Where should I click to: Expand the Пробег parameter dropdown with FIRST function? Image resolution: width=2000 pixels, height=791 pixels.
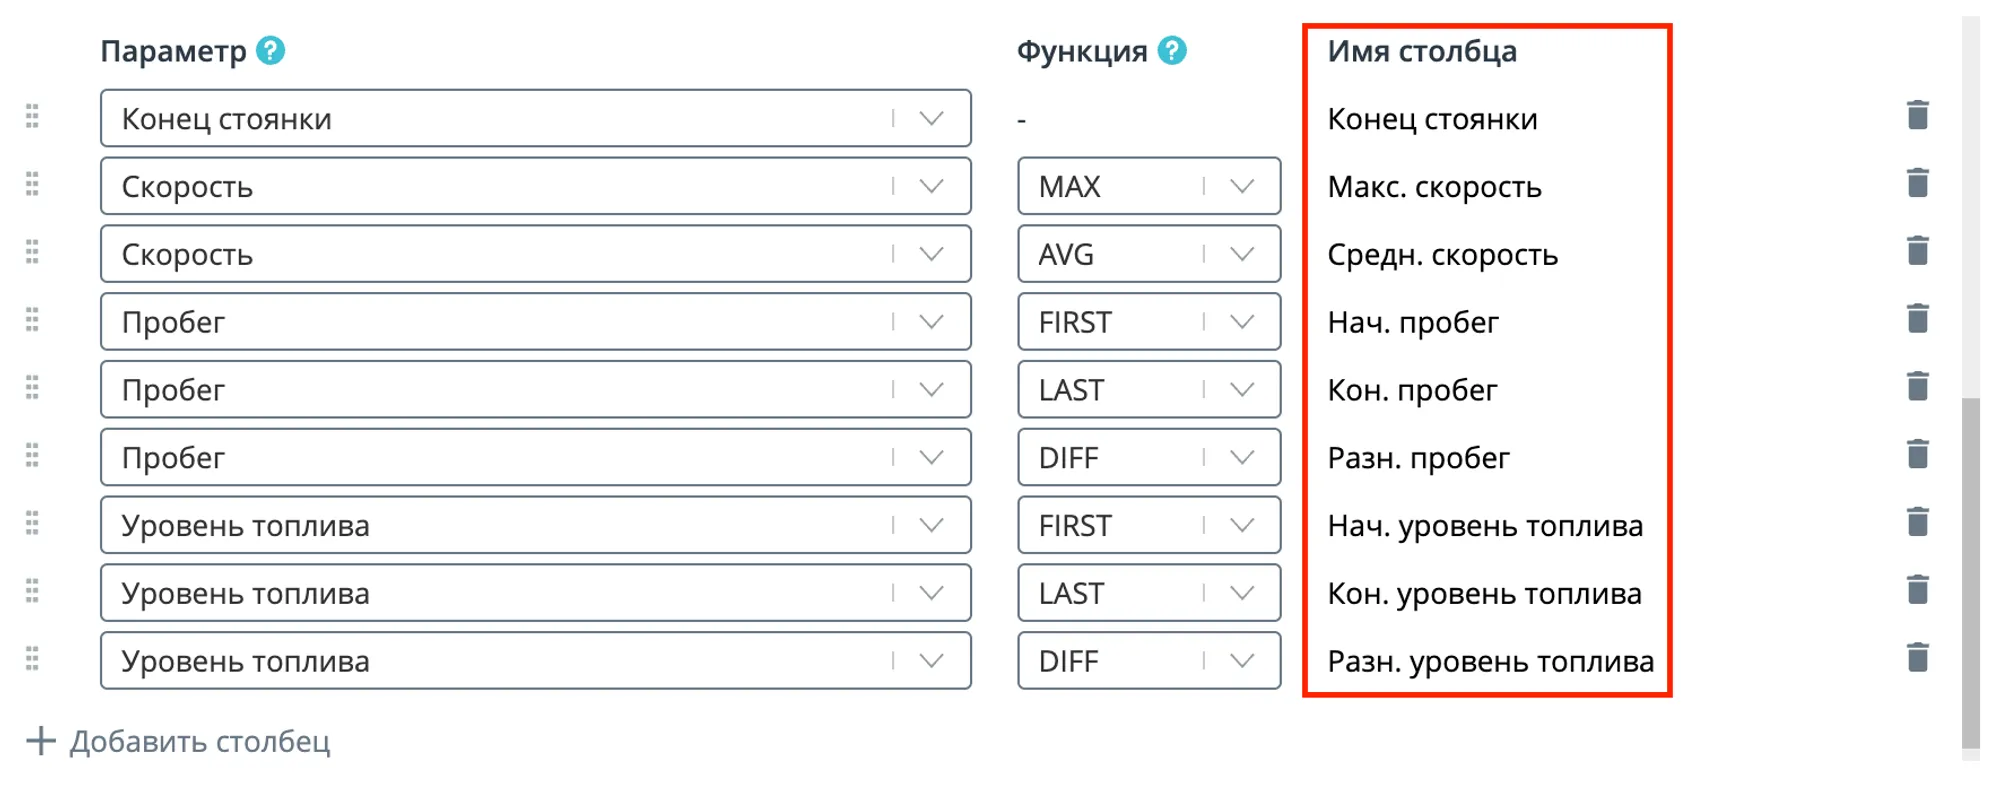(x=536, y=322)
